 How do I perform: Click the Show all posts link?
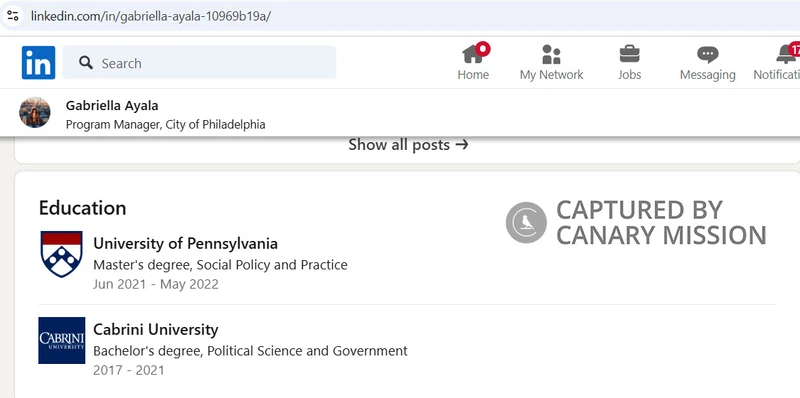(408, 145)
